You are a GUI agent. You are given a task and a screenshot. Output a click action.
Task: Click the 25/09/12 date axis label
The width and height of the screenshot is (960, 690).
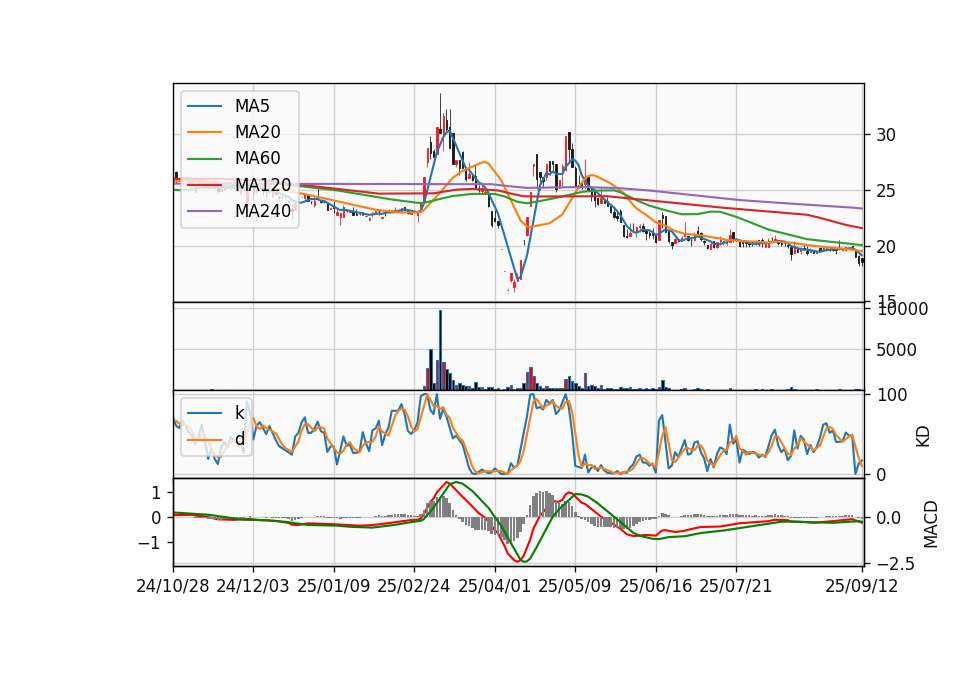tap(861, 586)
